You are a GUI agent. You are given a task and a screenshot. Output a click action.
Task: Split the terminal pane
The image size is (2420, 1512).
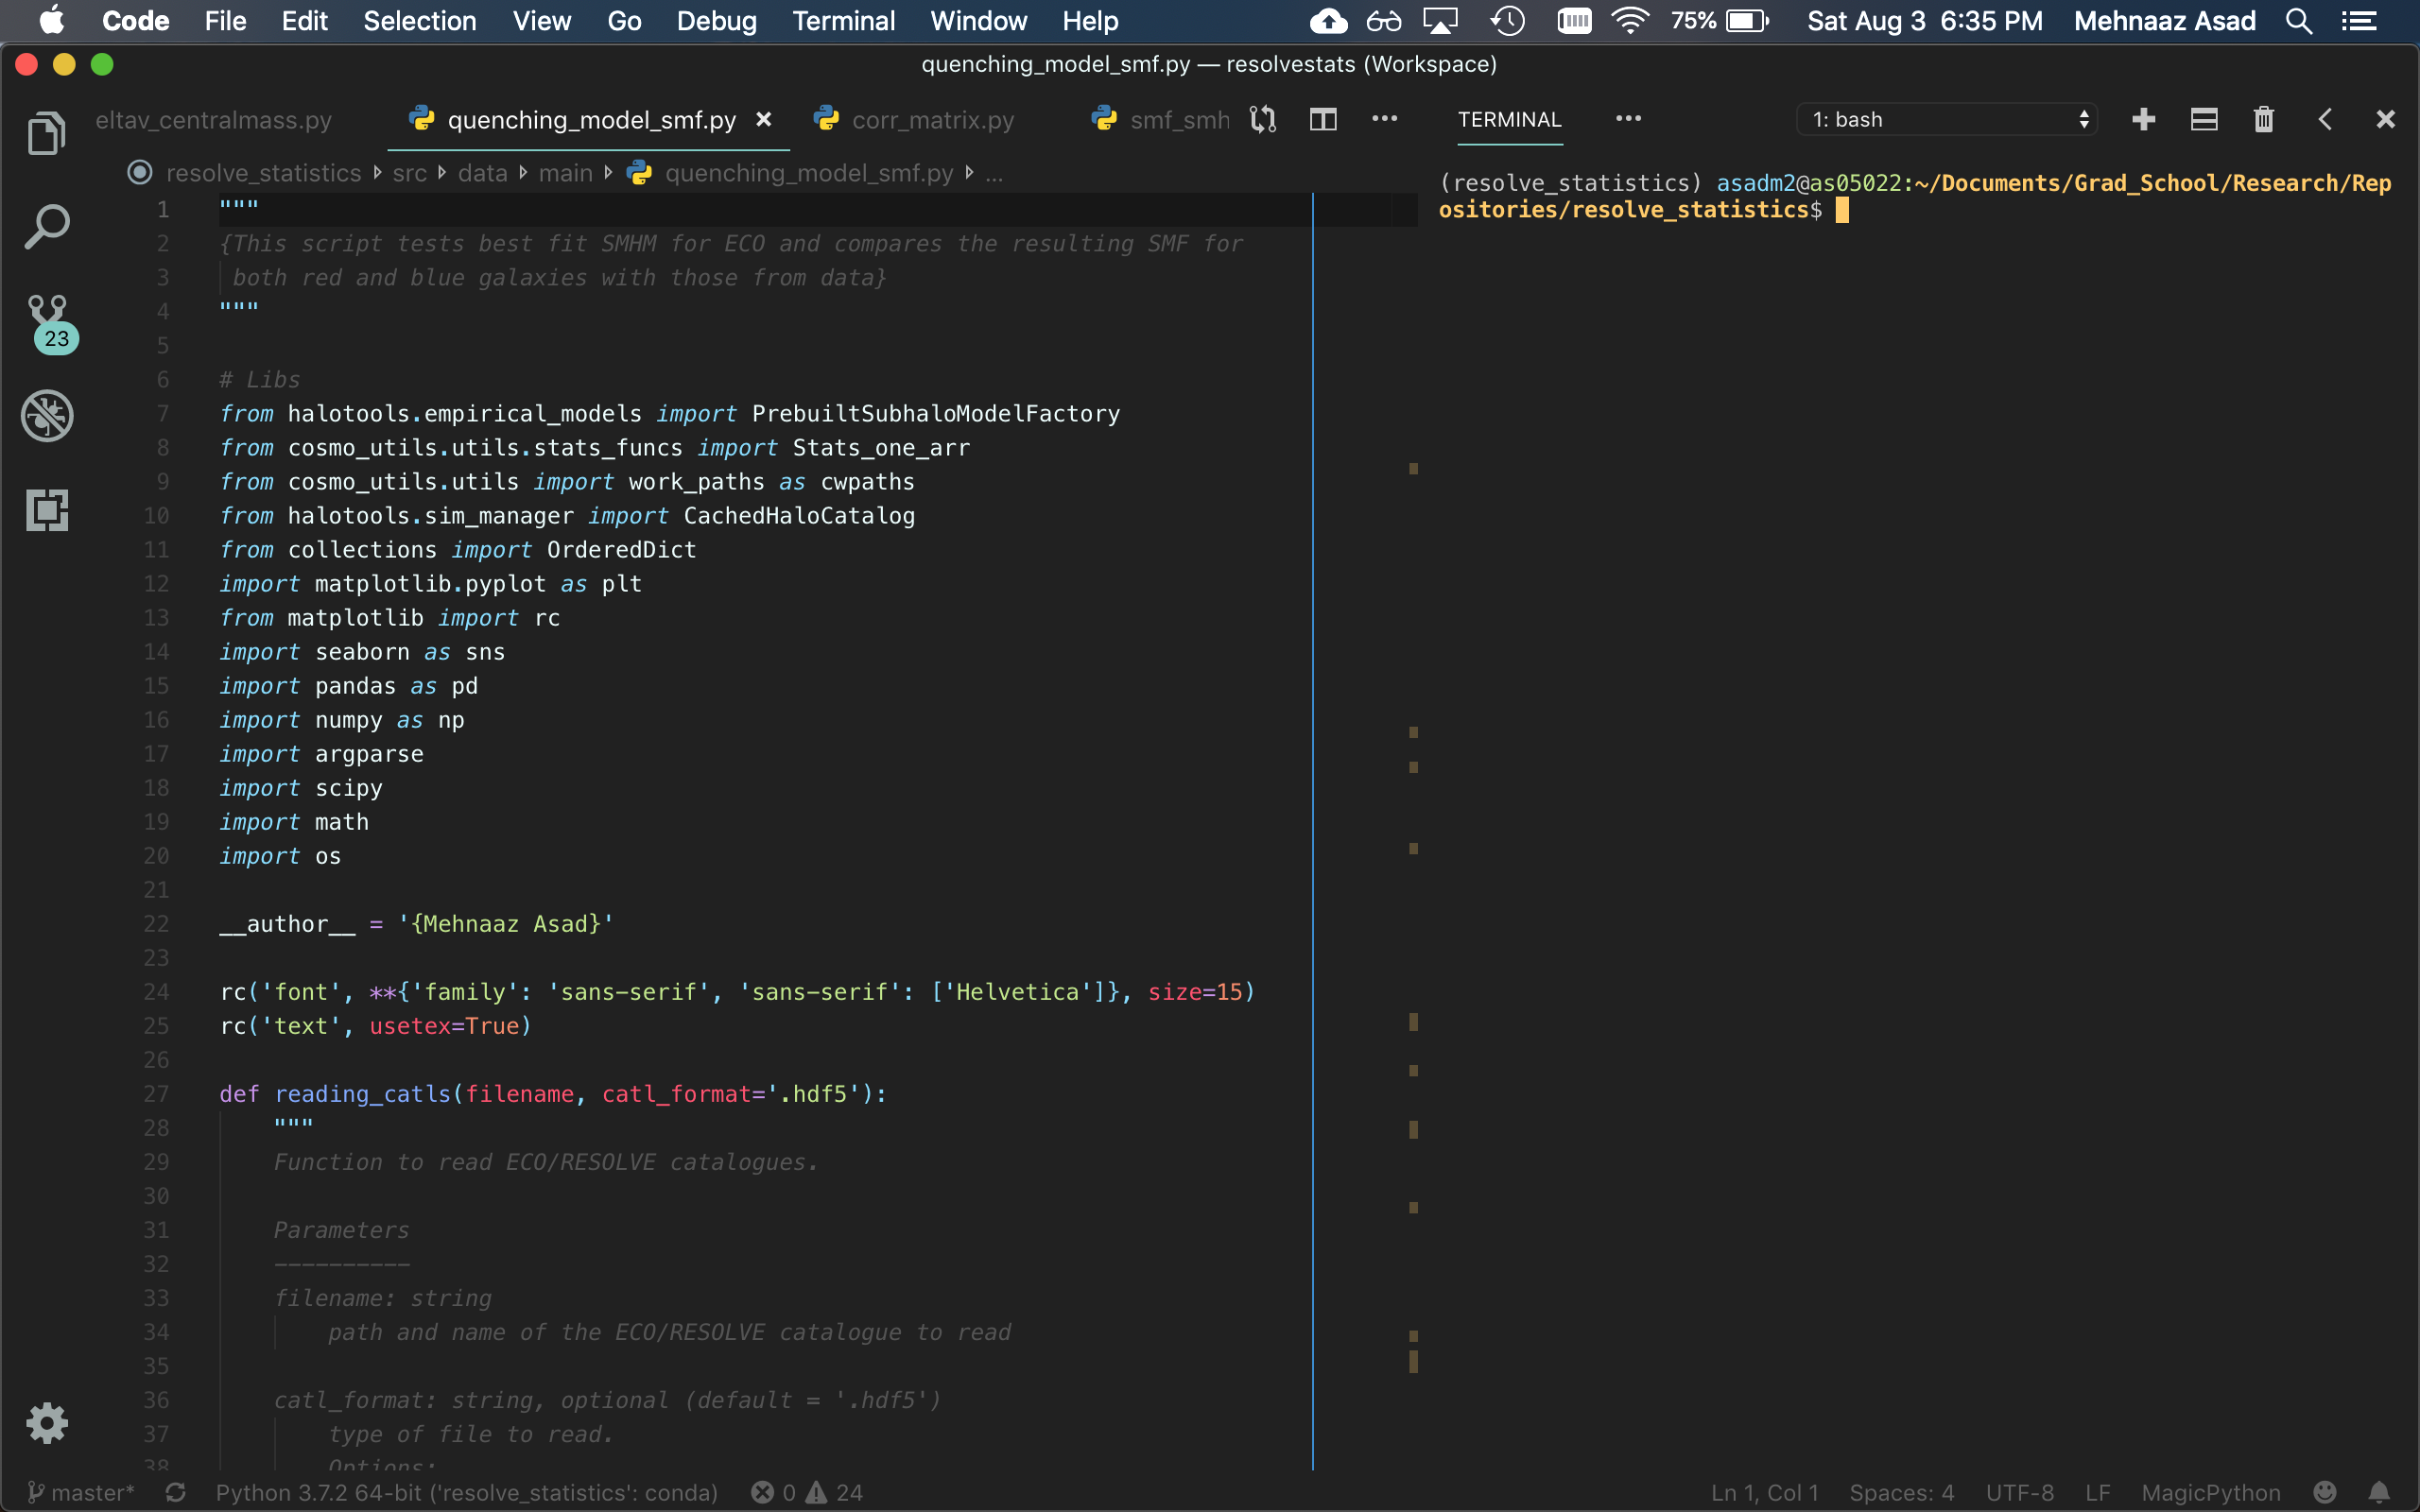point(2204,120)
